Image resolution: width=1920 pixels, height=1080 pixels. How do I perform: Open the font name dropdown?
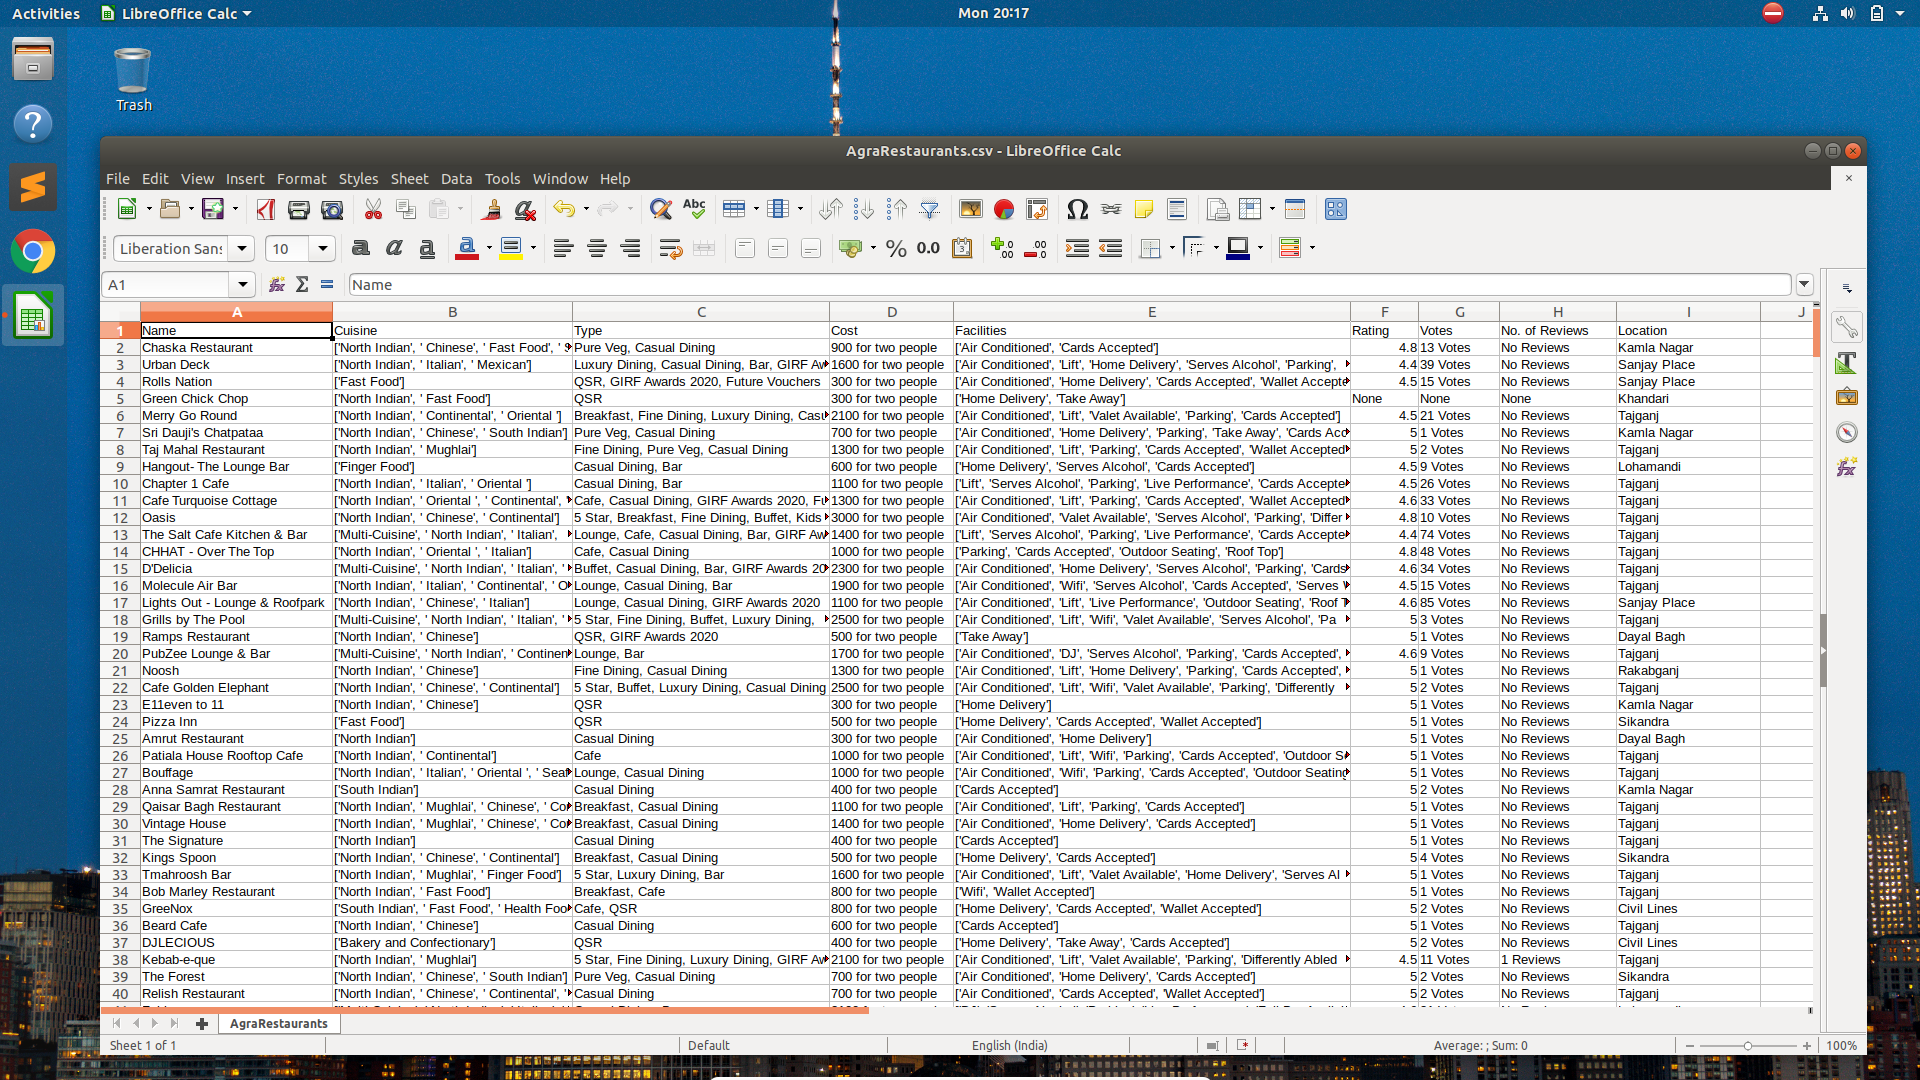click(x=241, y=249)
